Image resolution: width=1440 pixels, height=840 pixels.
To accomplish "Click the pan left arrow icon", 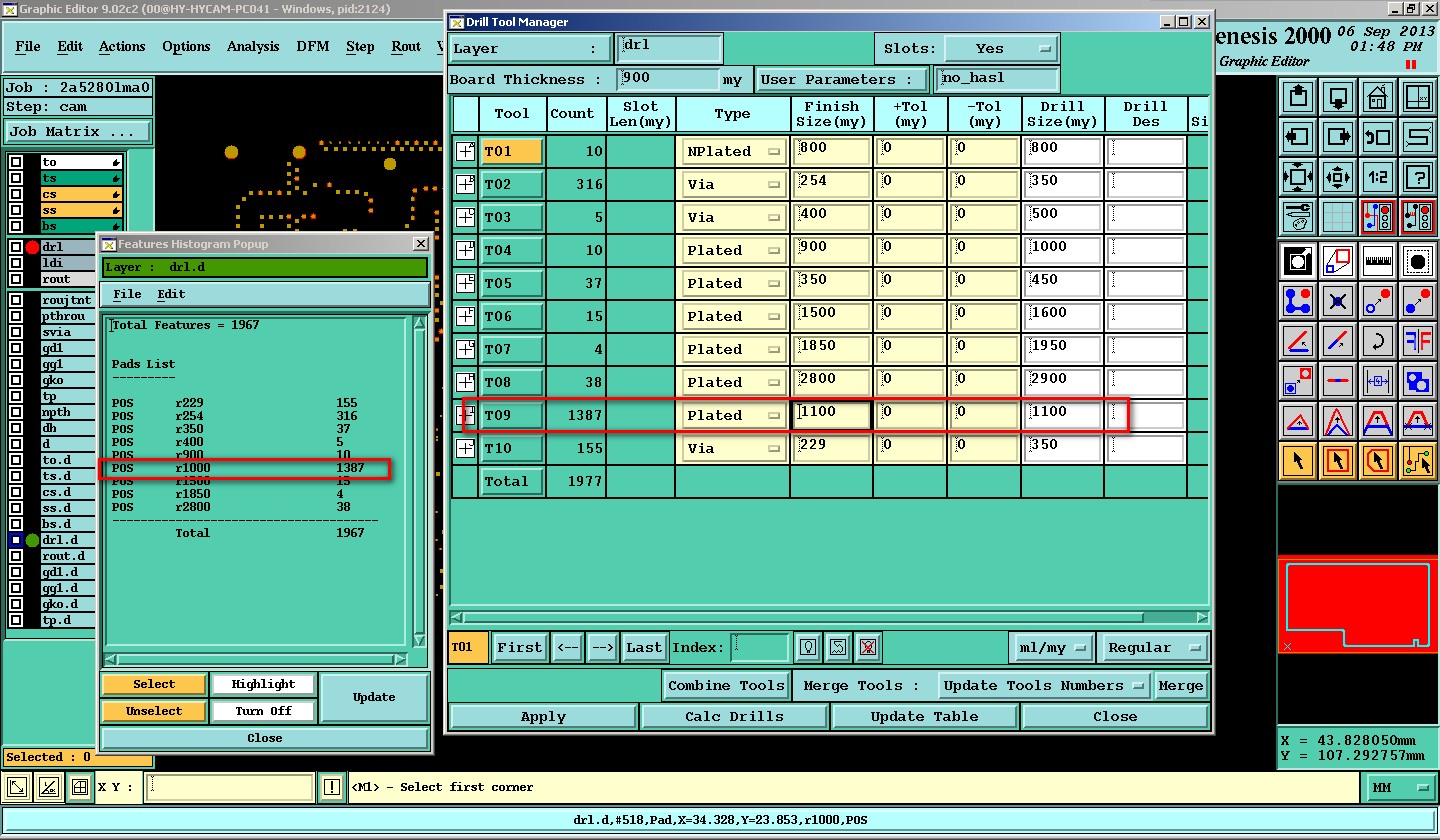I will [1298, 137].
